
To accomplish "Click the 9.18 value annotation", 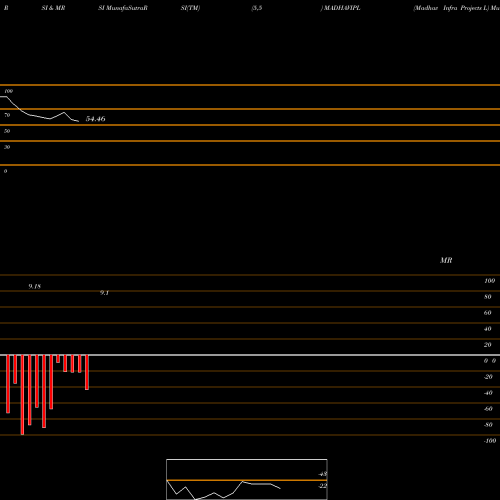I will click(35, 286).
